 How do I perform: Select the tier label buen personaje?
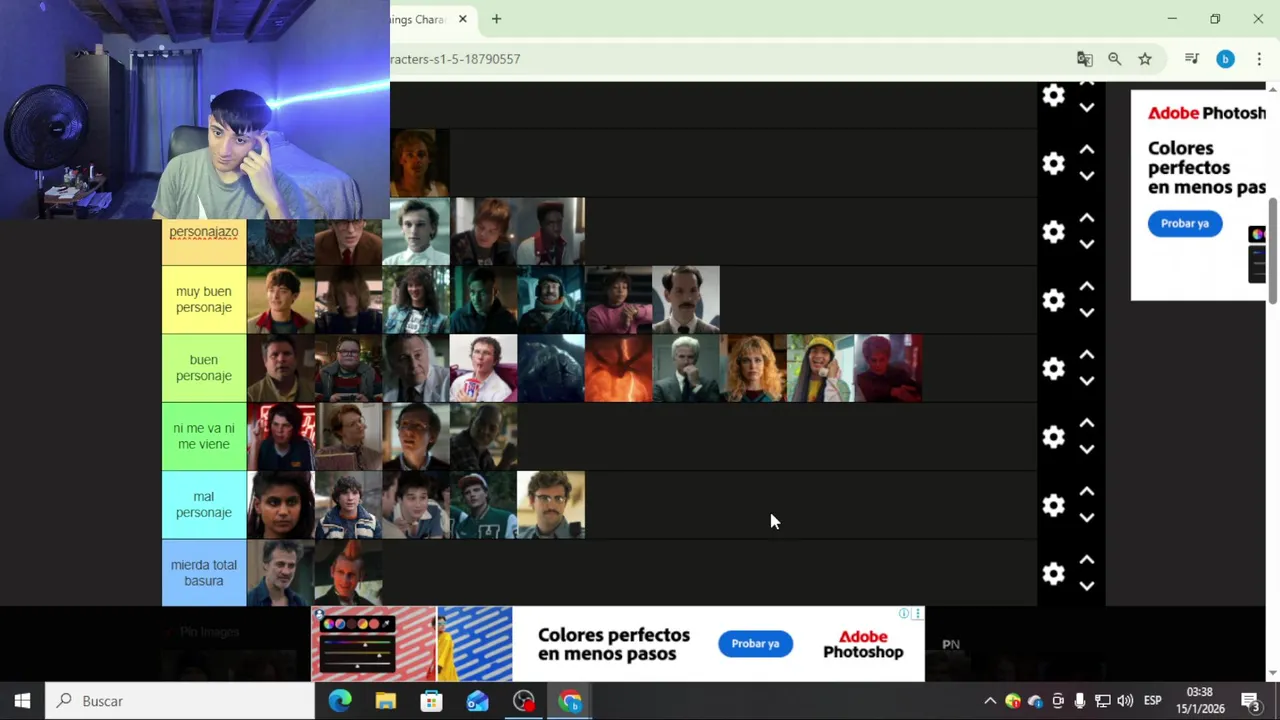(204, 368)
